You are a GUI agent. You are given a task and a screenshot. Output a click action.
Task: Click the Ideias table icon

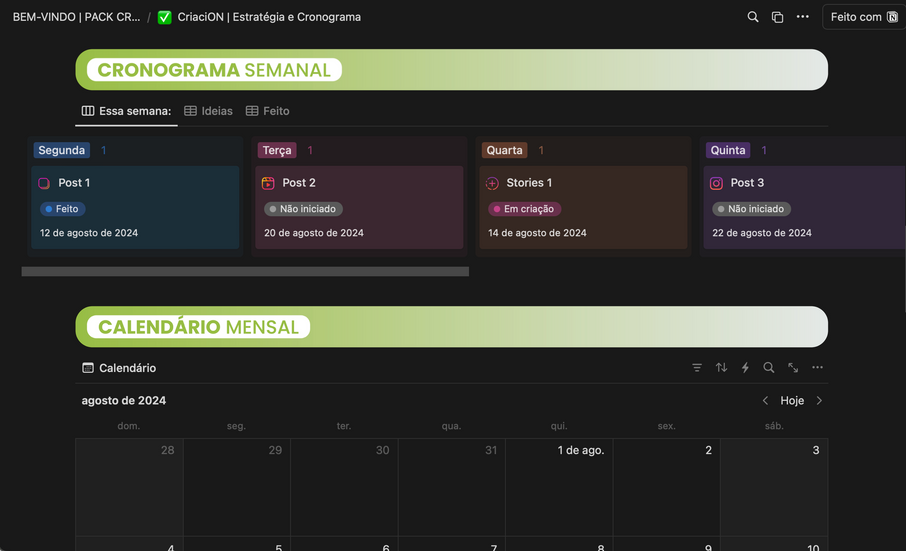[190, 111]
